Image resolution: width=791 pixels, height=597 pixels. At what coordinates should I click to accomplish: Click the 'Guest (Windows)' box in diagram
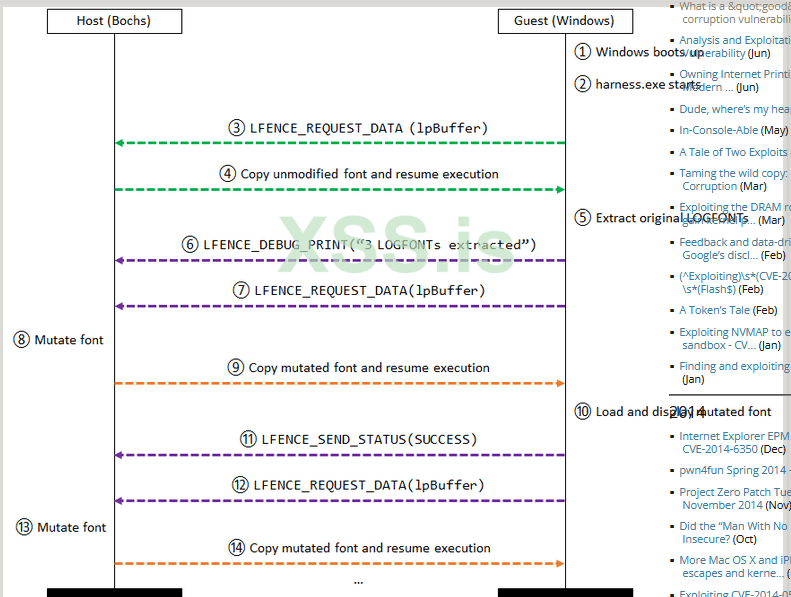tap(565, 21)
